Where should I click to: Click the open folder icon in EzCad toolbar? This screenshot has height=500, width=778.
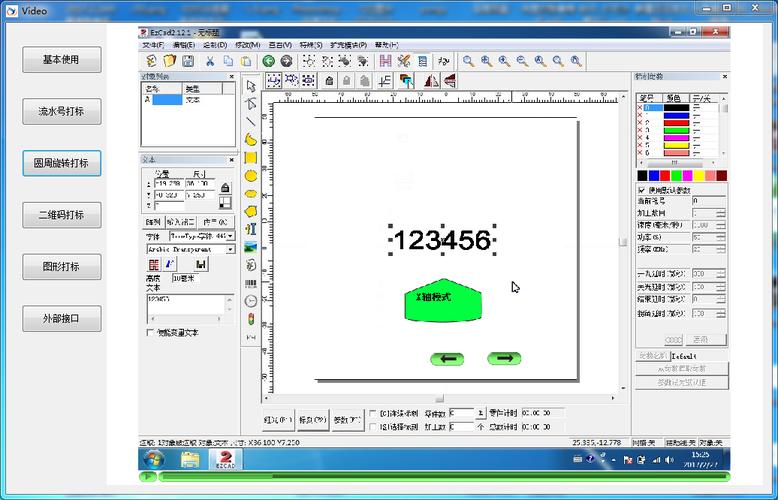(x=170, y=61)
